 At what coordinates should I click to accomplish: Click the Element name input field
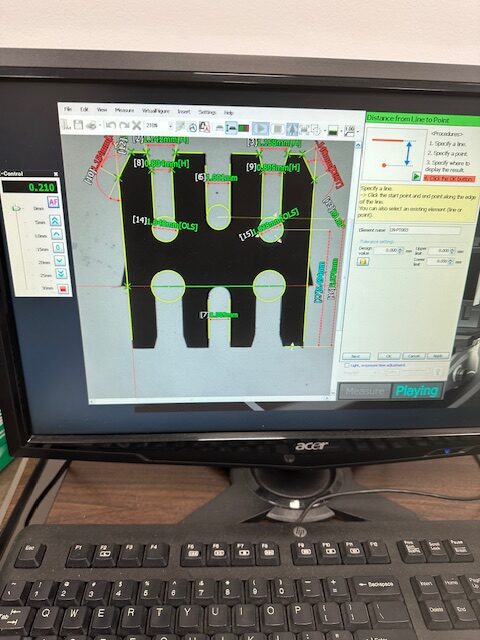tap(424, 230)
